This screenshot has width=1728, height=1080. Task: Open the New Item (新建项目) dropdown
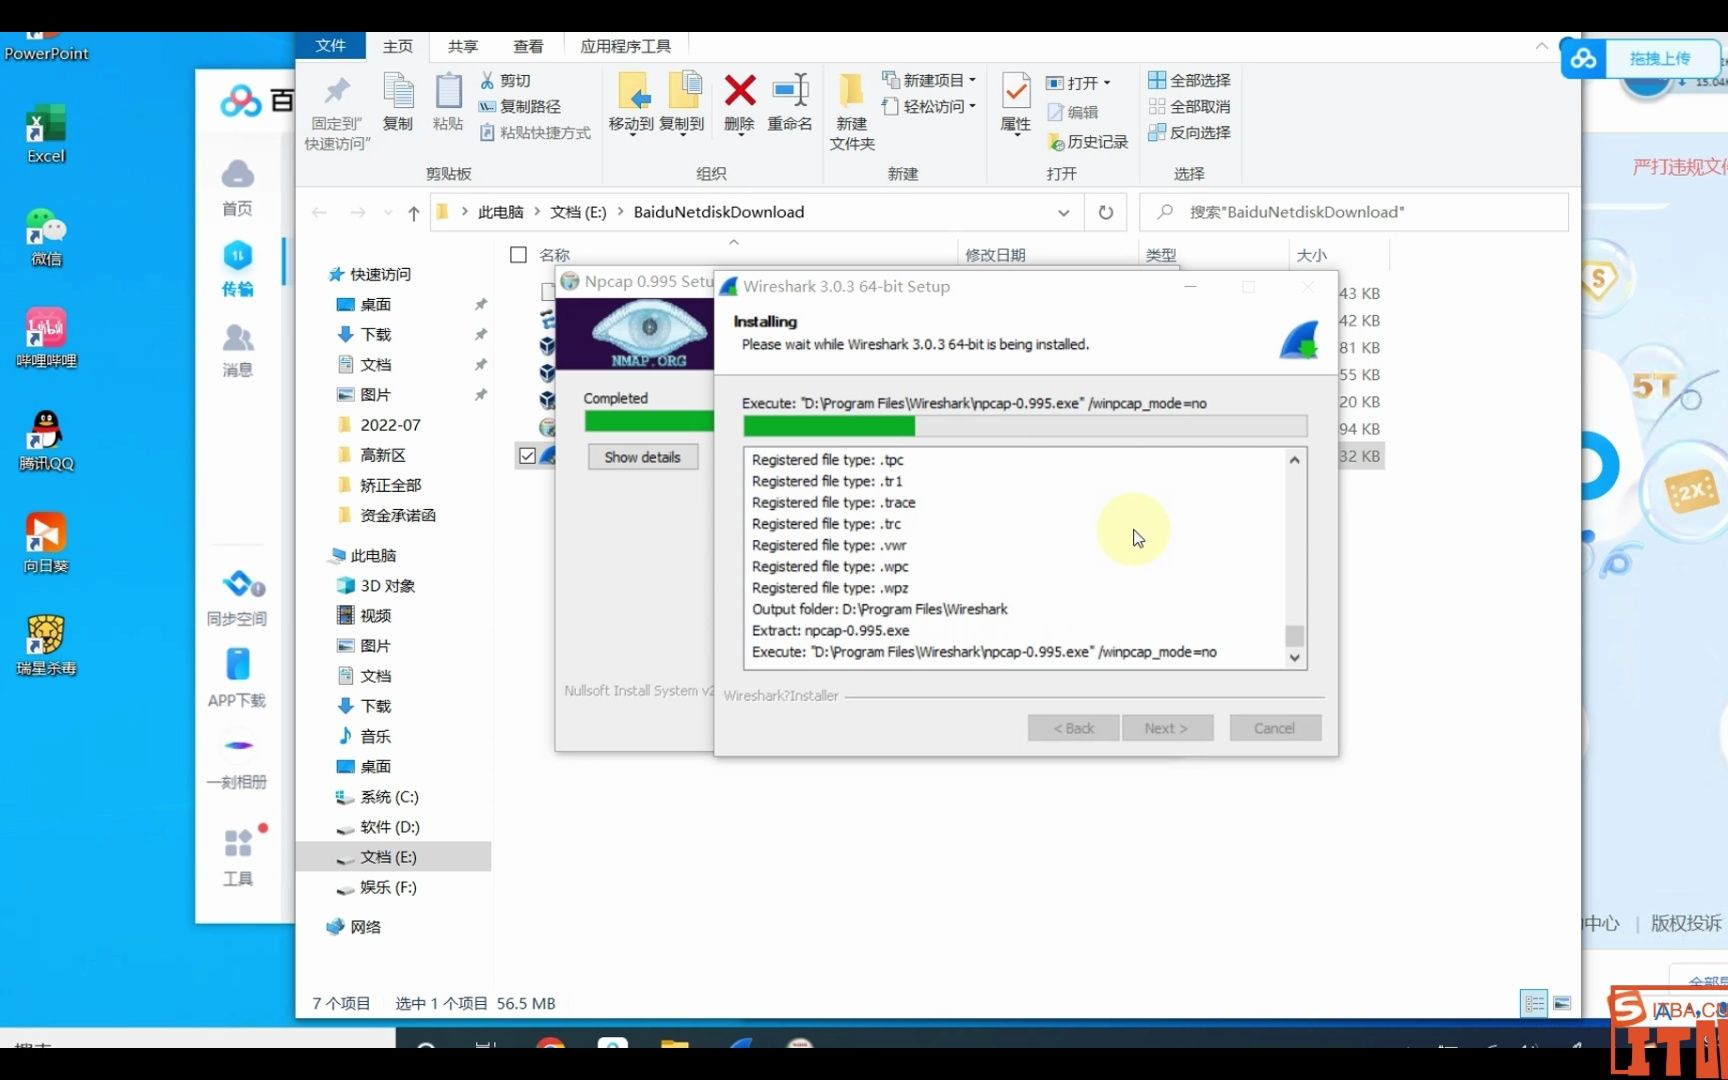(929, 80)
